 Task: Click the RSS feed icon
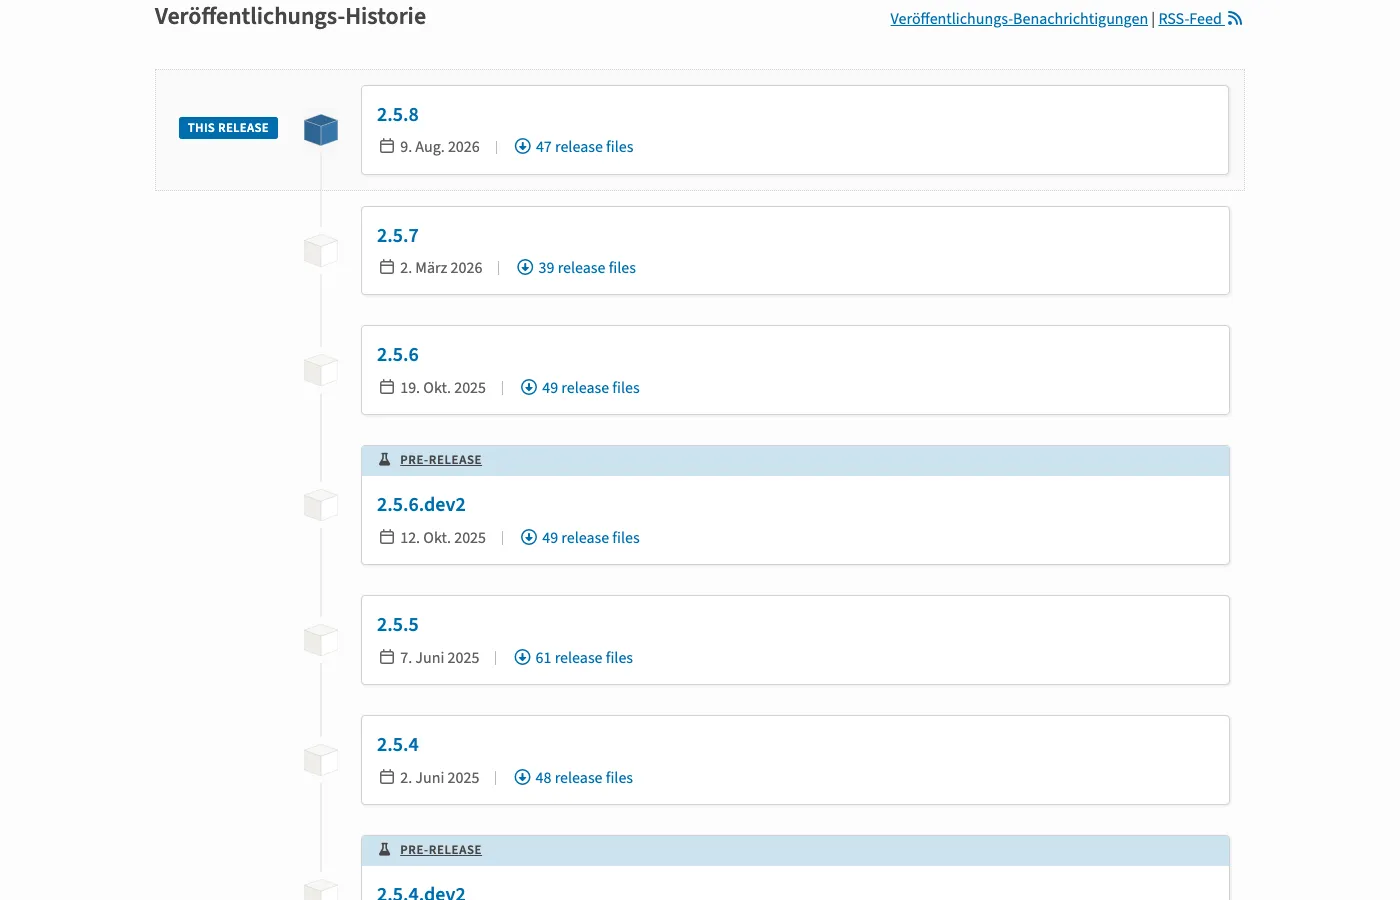click(1235, 18)
